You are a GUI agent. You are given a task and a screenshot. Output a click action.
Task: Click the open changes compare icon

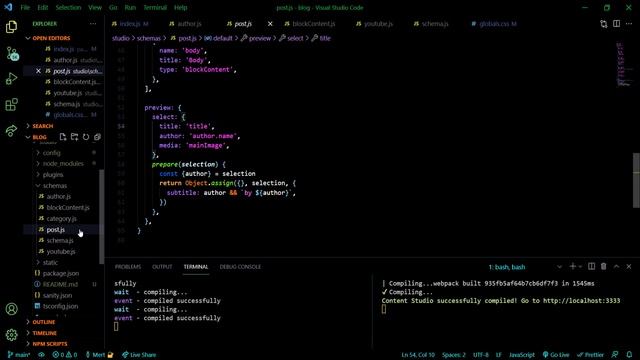click(x=604, y=24)
